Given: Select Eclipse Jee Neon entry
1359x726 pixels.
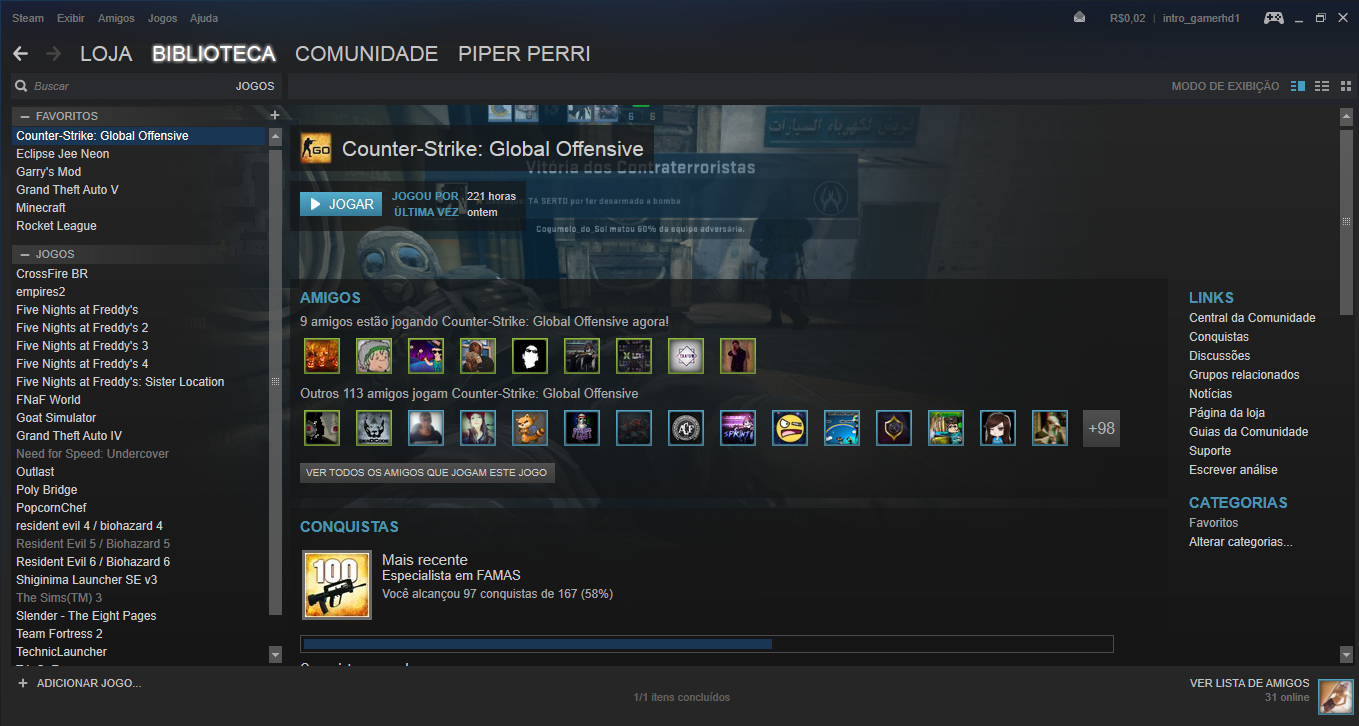Looking at the screenshot, I should click(x=63, y=154).
